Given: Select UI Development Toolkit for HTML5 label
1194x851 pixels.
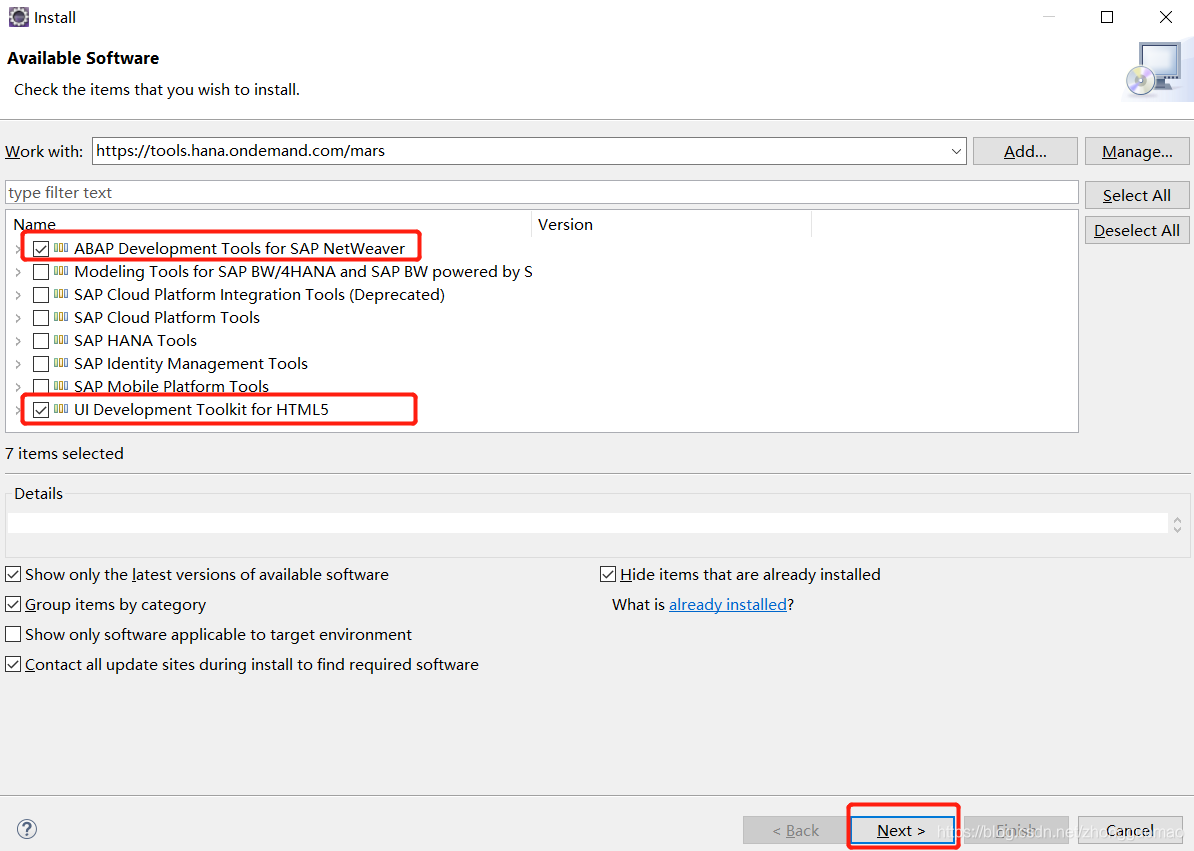Looking at the screenshot, I should [201, 410].
